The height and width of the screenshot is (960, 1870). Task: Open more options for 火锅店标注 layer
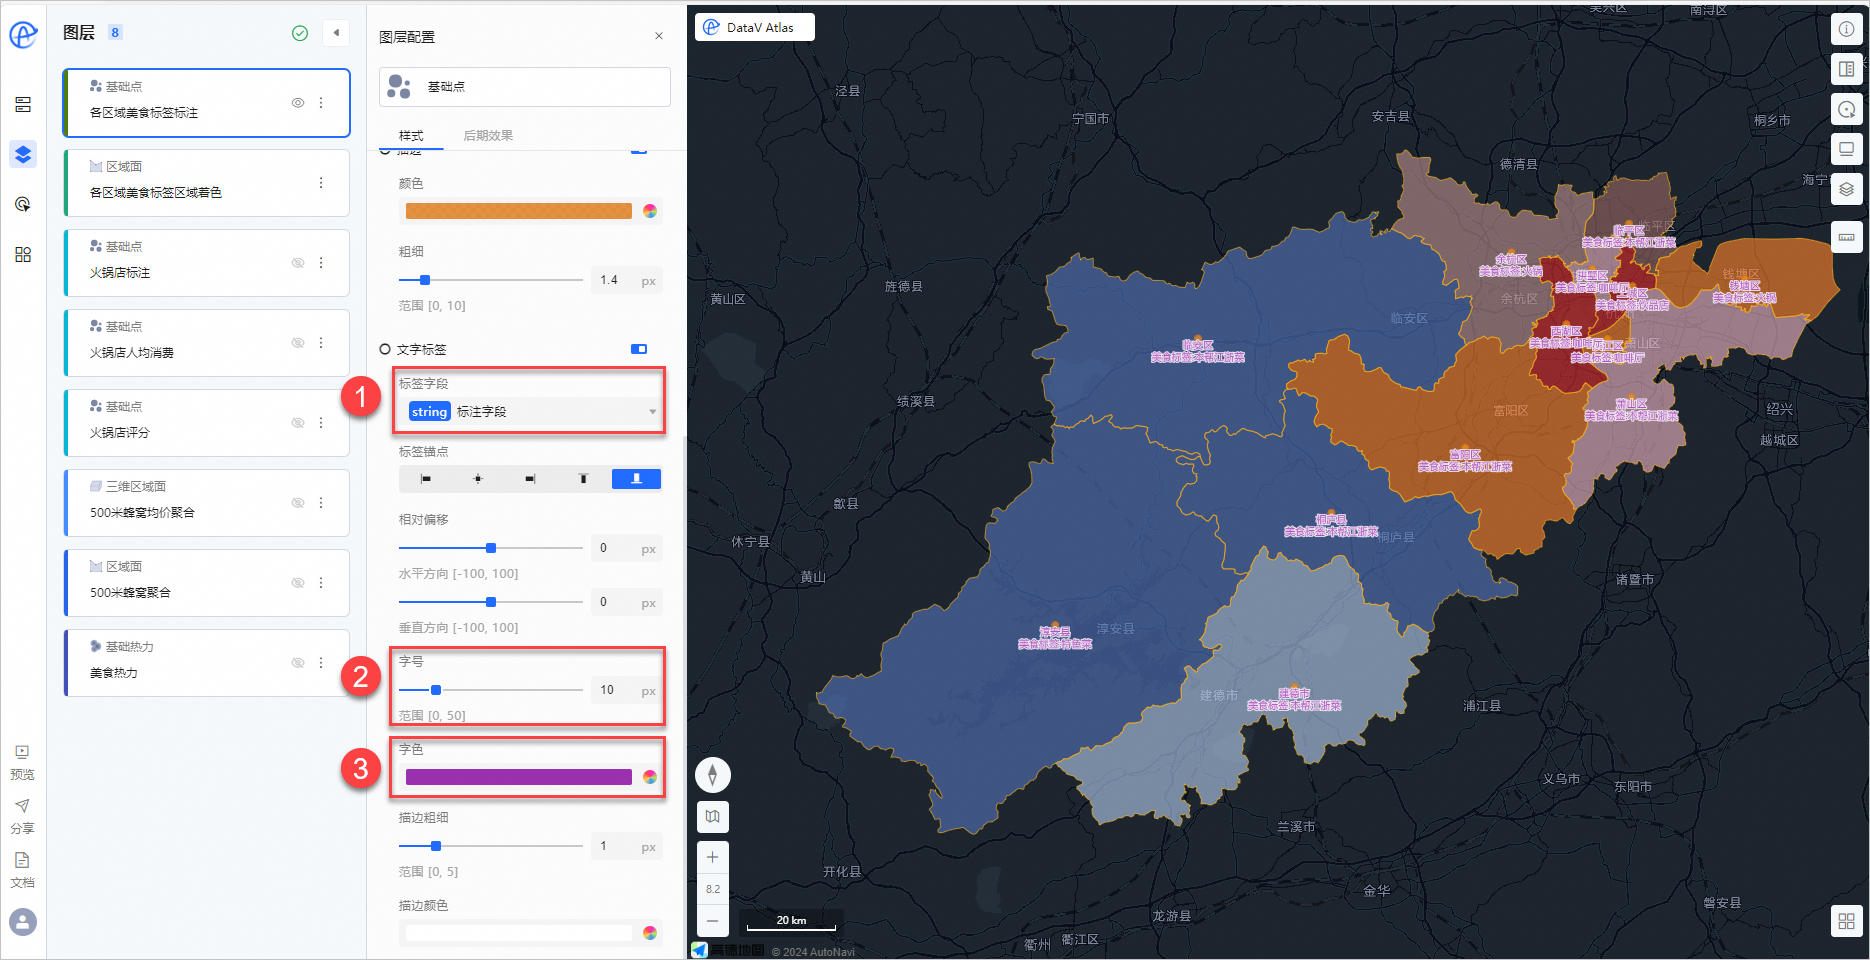[x=321, y=263]
